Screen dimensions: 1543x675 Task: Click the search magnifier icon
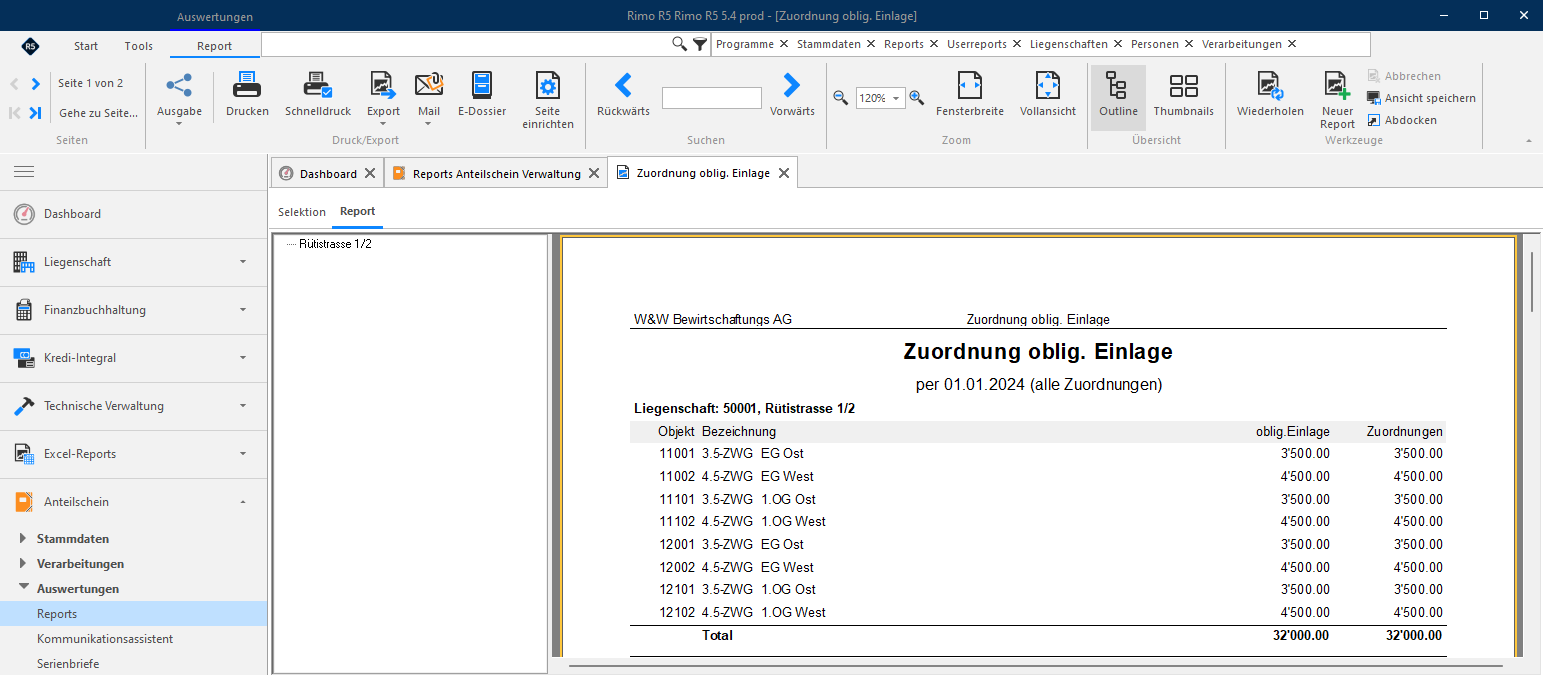click(x=679, y=44)
